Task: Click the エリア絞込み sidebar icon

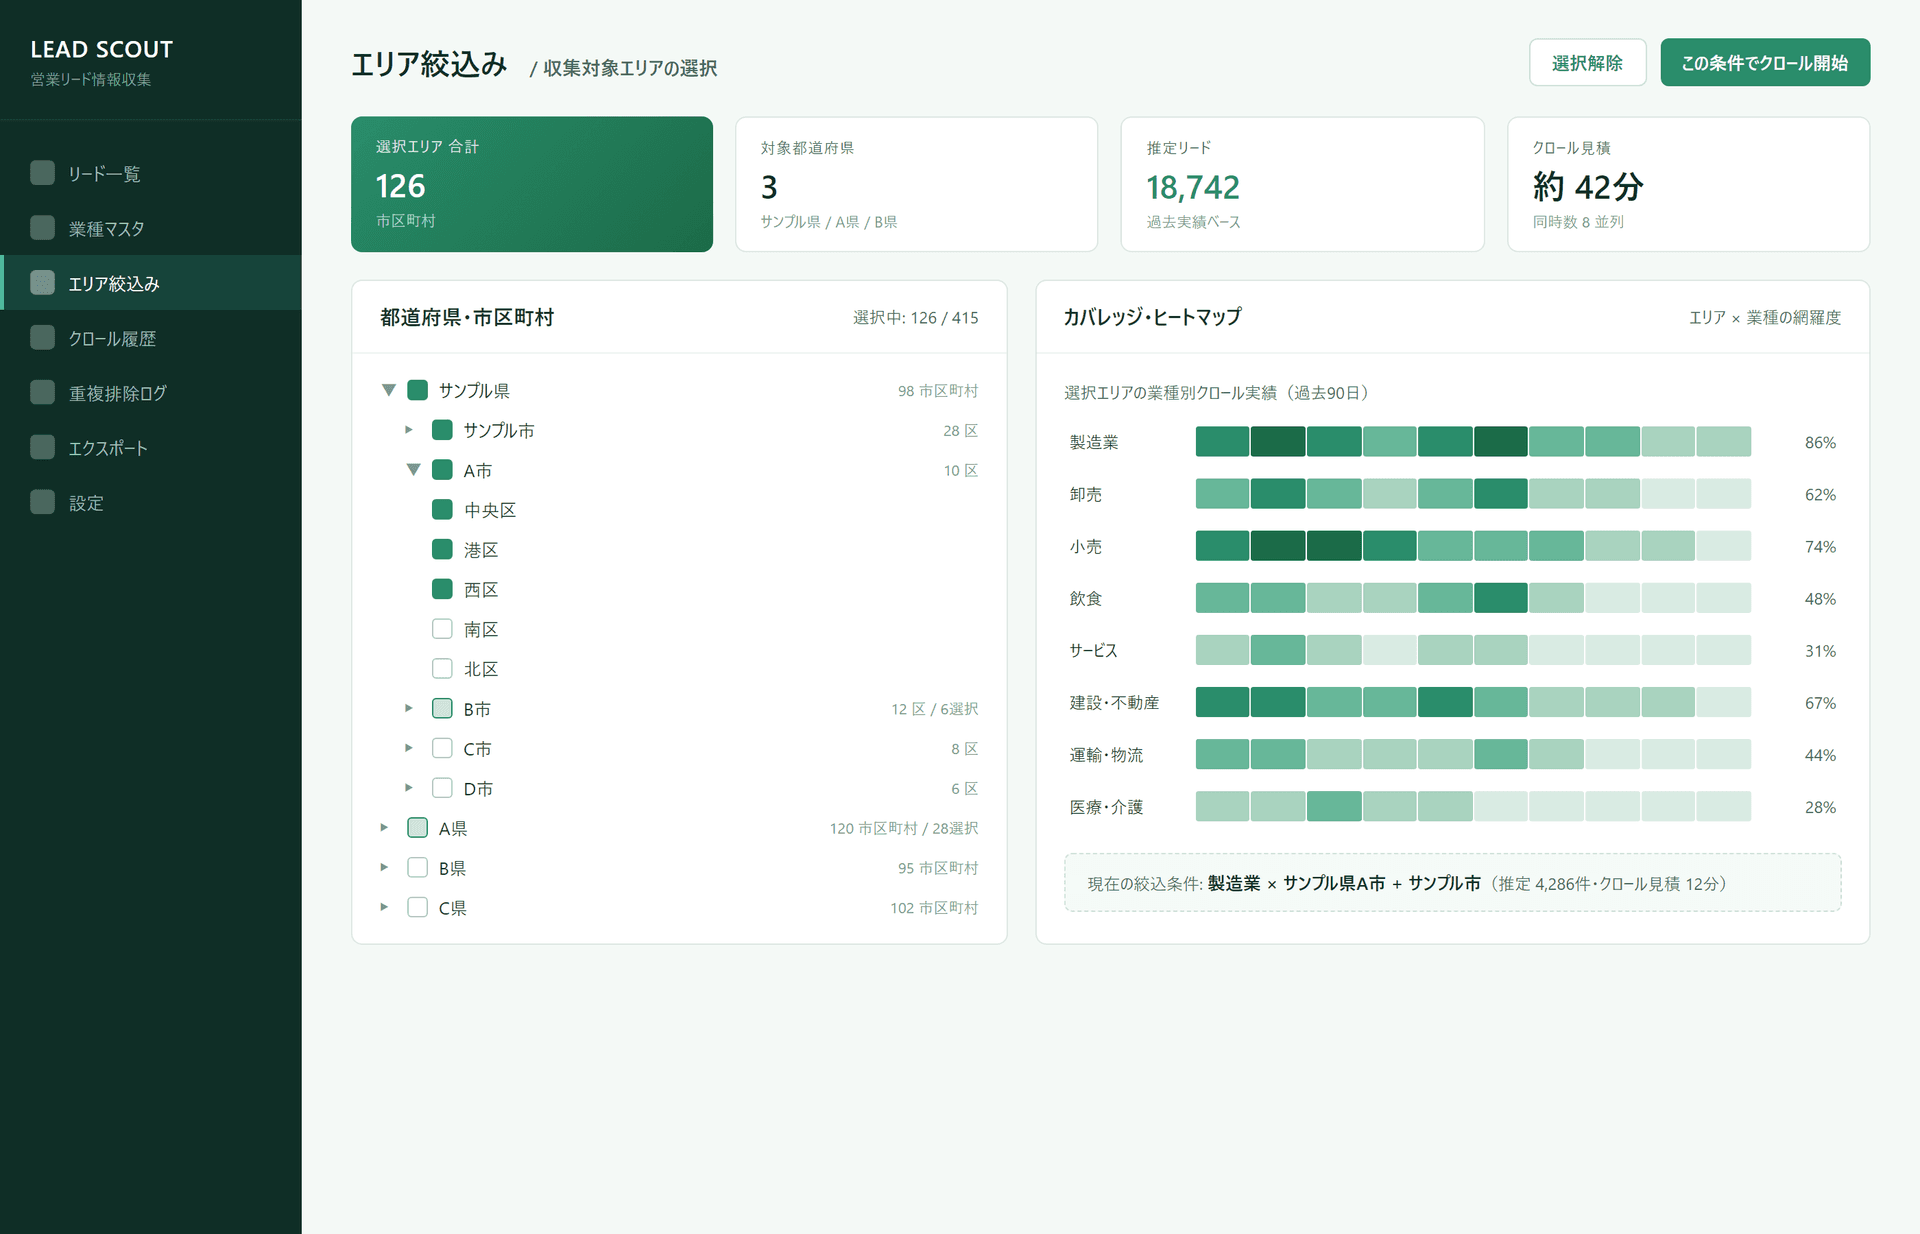Action: coord(42,283)
